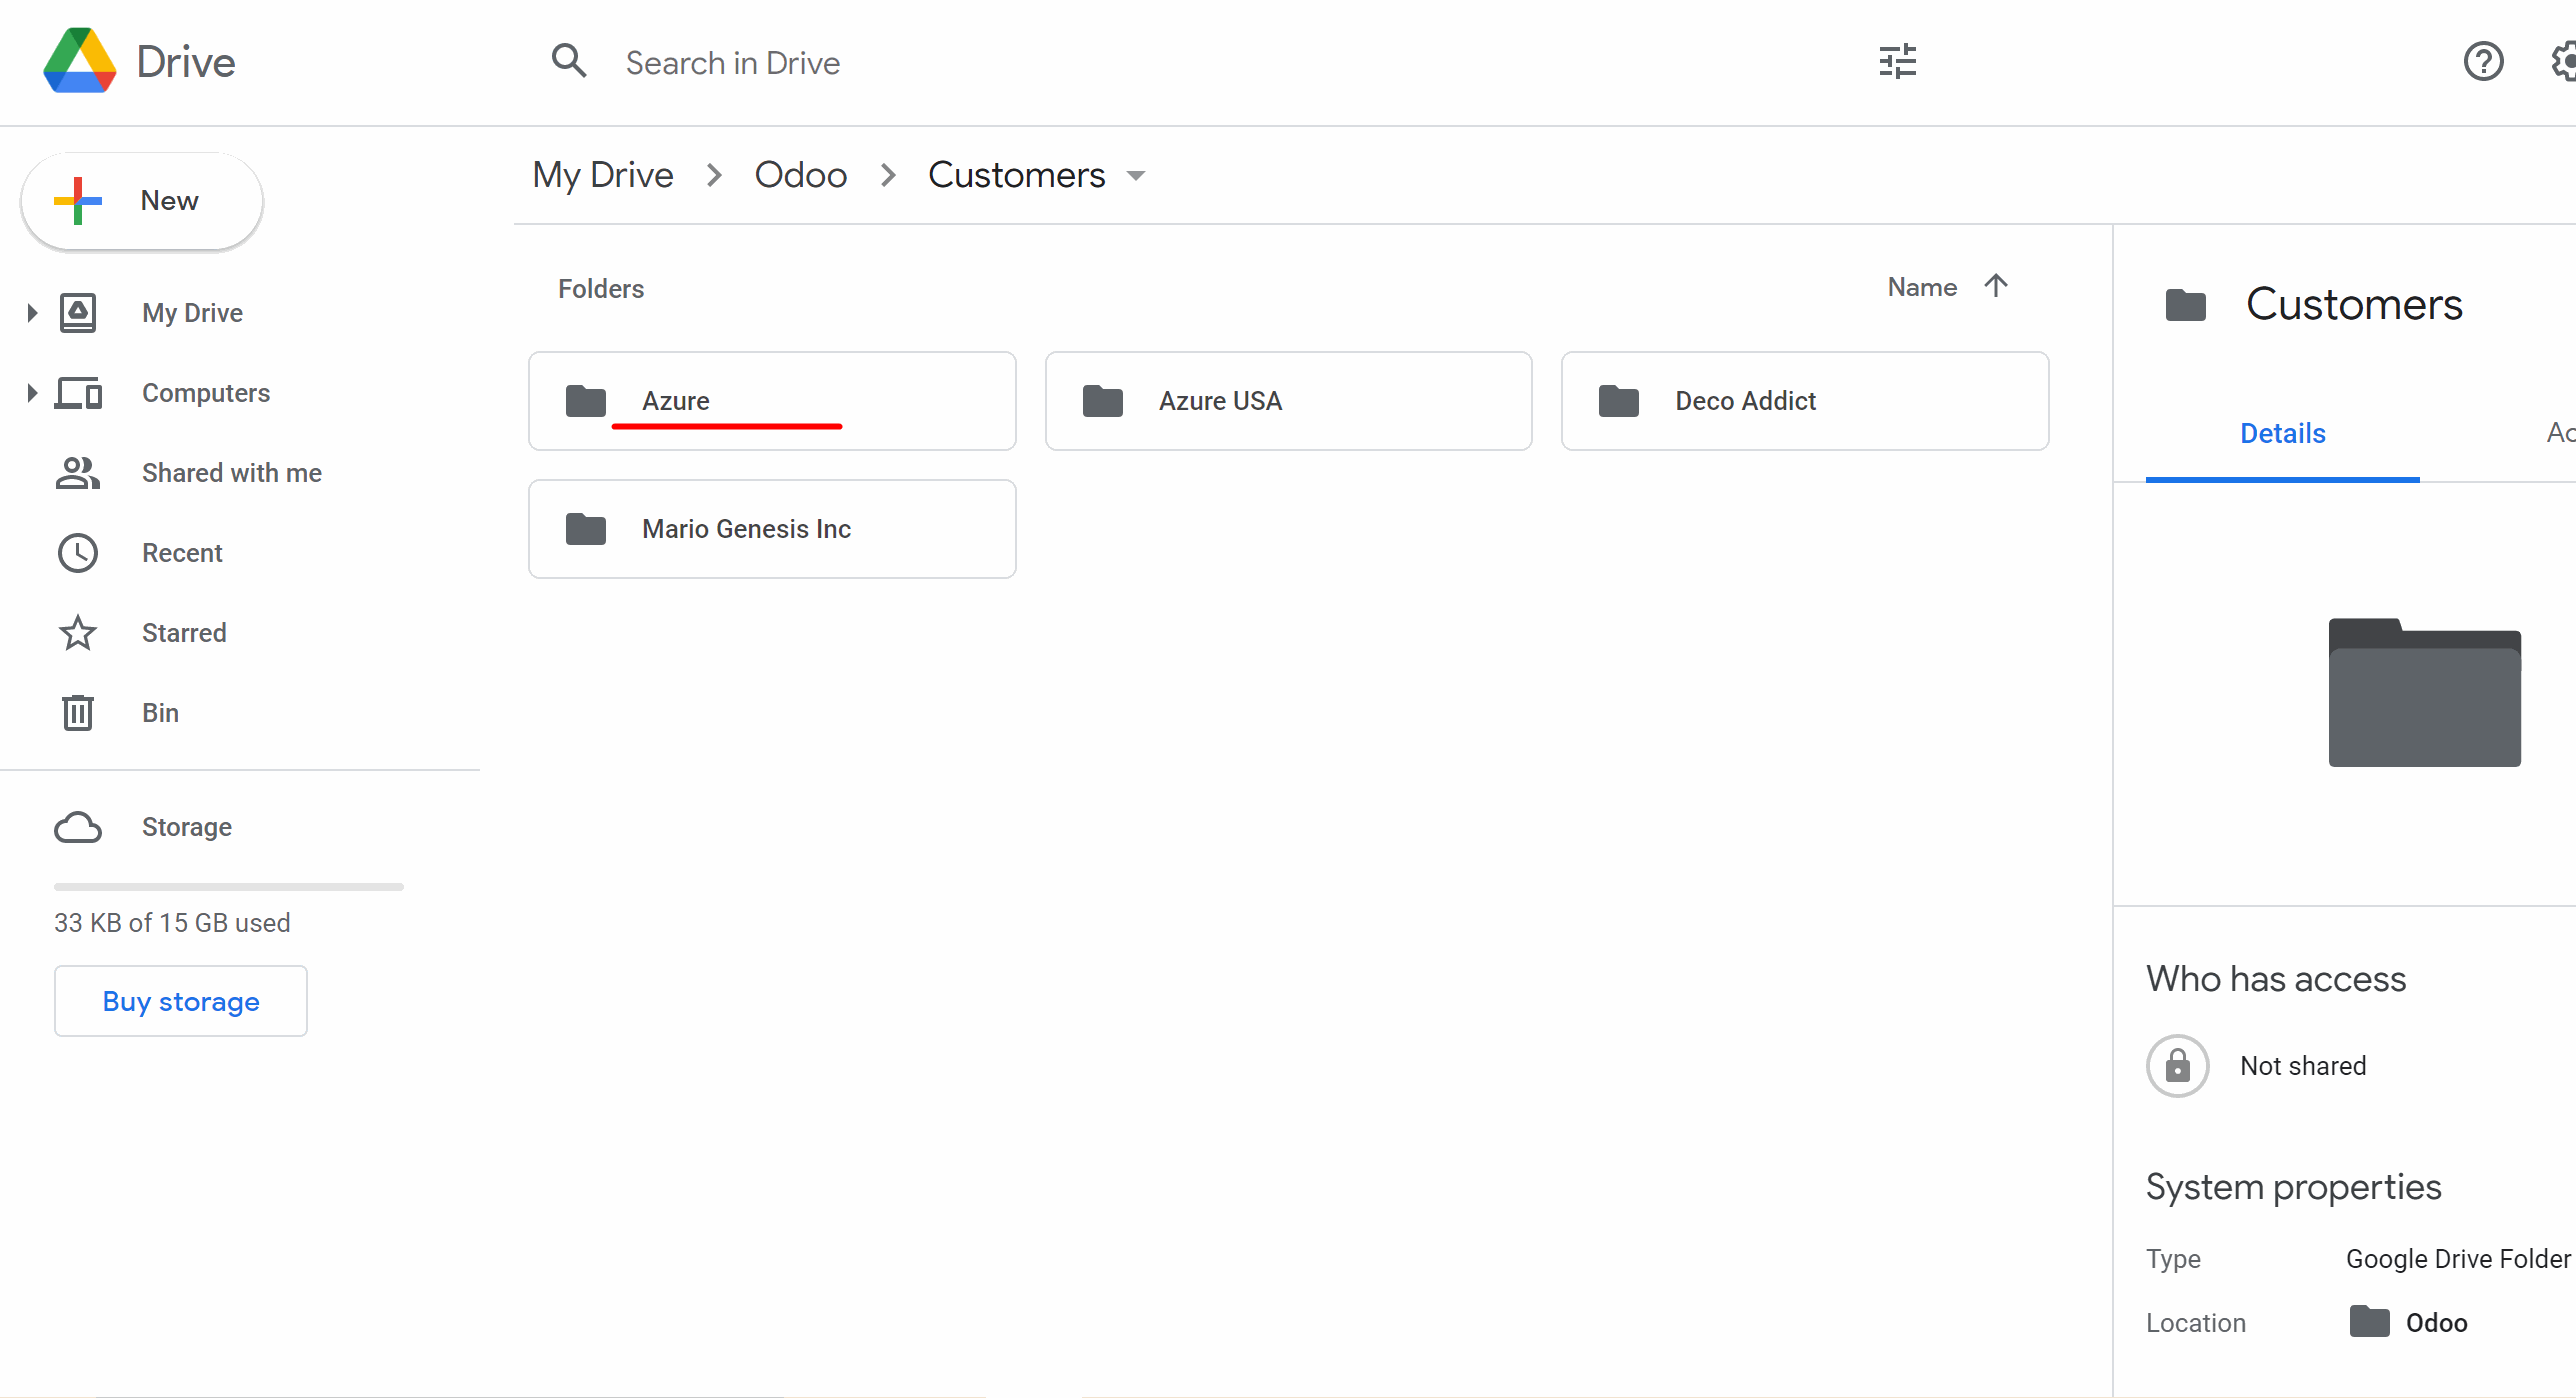Click the New button
The width and height of the screenshot is (2576, 1398).
[x=142, y=201]
